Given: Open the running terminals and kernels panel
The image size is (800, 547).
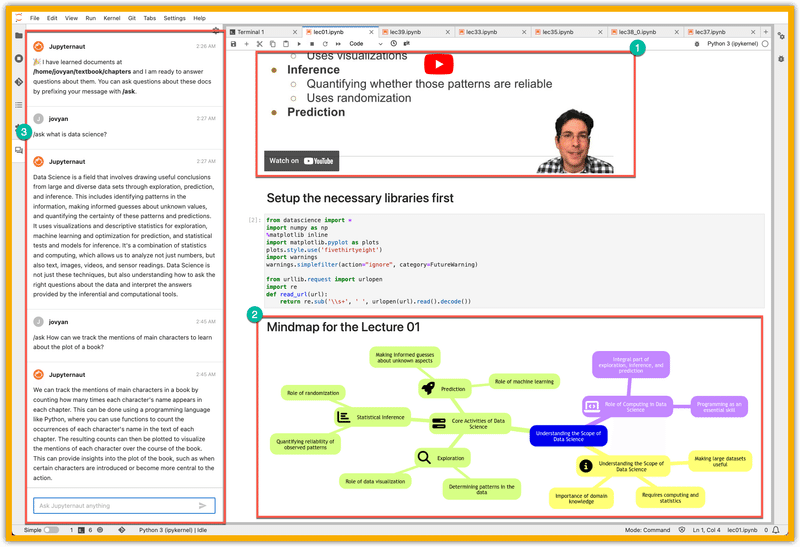Looking at the screenshot, I should click(19, 58).
